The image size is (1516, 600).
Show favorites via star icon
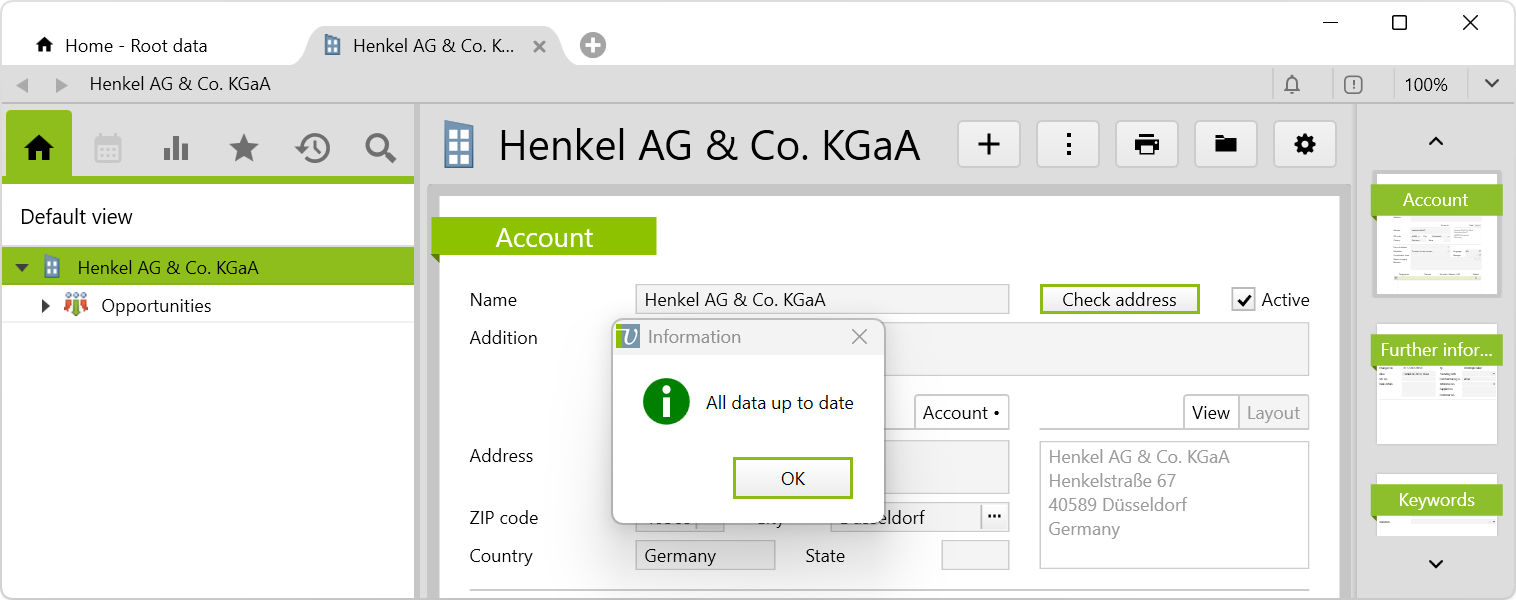click(244, 148)
